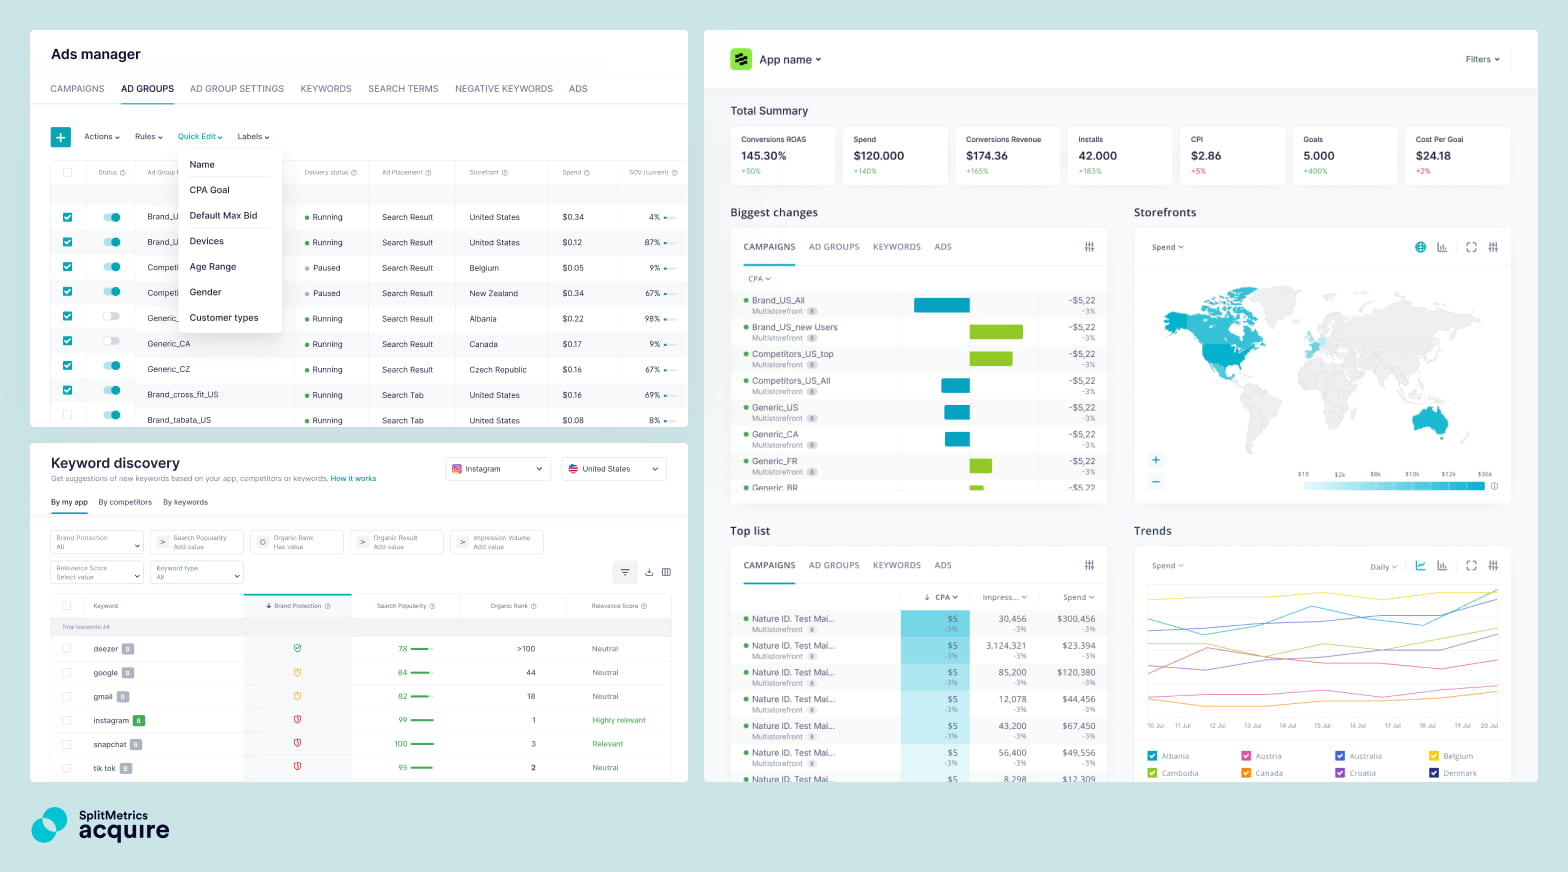Open the App name dropdown
The image size is (1568, 872).
[x=789, y=60]
